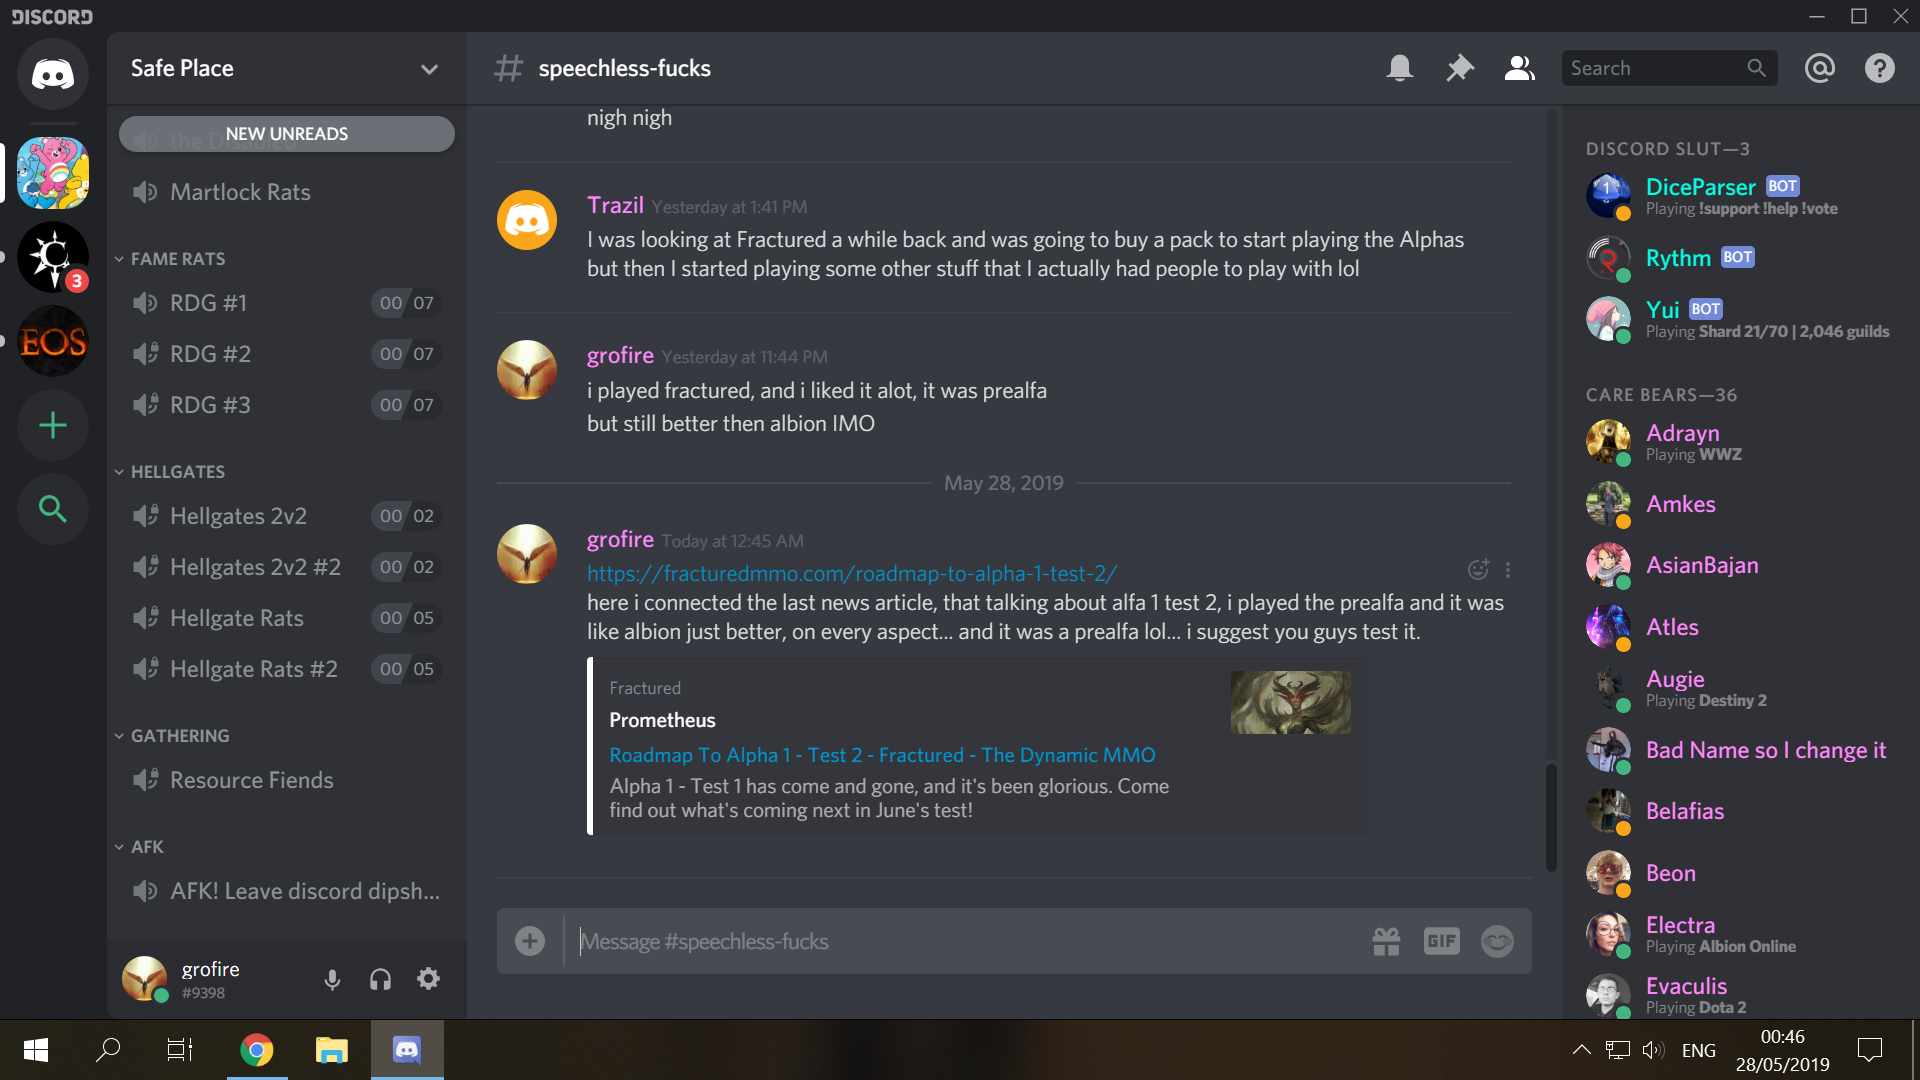This screenshot has width=1920, height=1080.
Task: Open the black sun server icon with badge
Action: [53, 257]
